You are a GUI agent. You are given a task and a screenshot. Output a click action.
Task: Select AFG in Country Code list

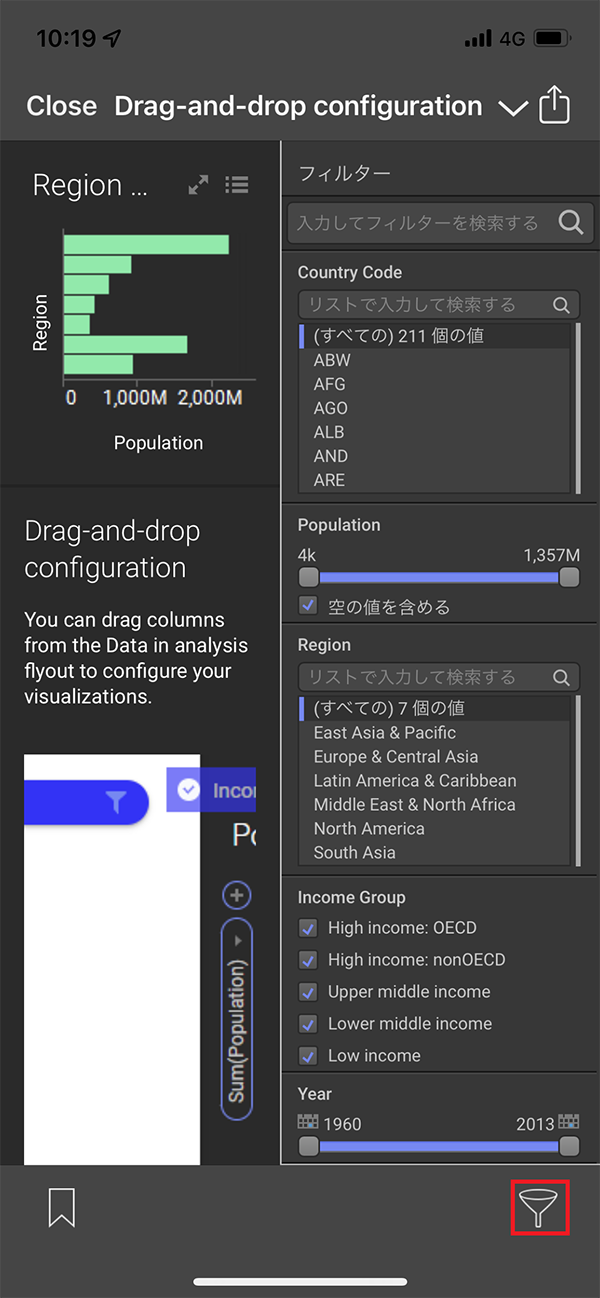[434, 384]
